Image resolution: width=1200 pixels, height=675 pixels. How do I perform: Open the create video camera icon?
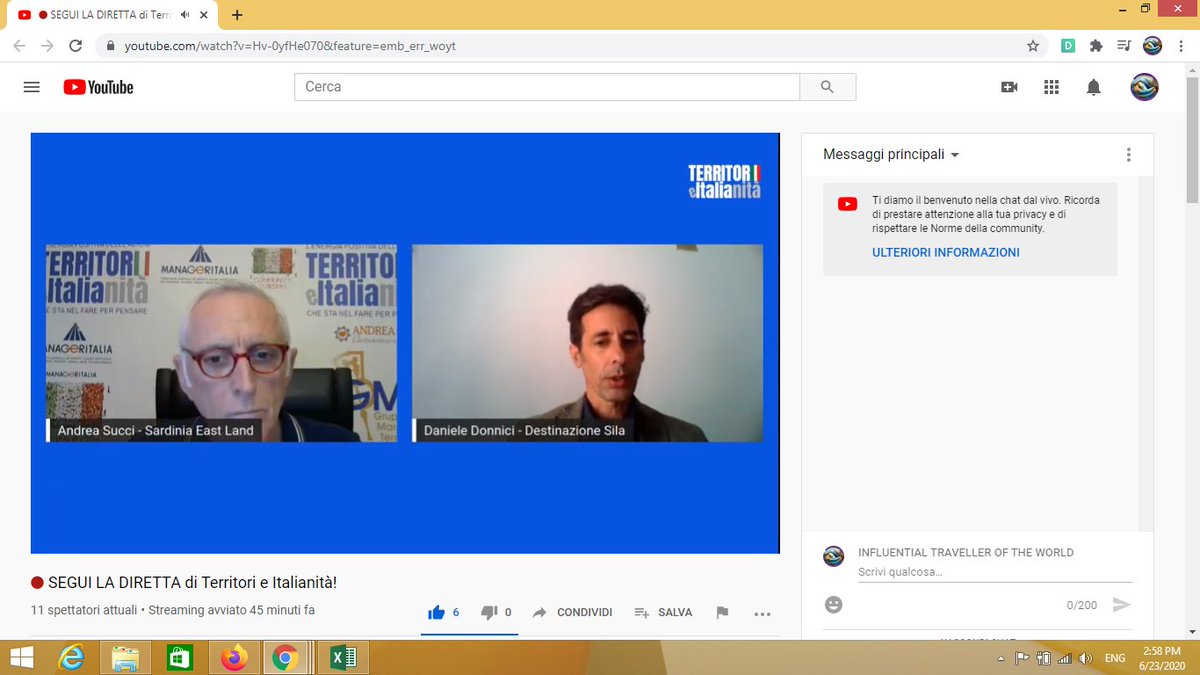[x=1009, y=87]
